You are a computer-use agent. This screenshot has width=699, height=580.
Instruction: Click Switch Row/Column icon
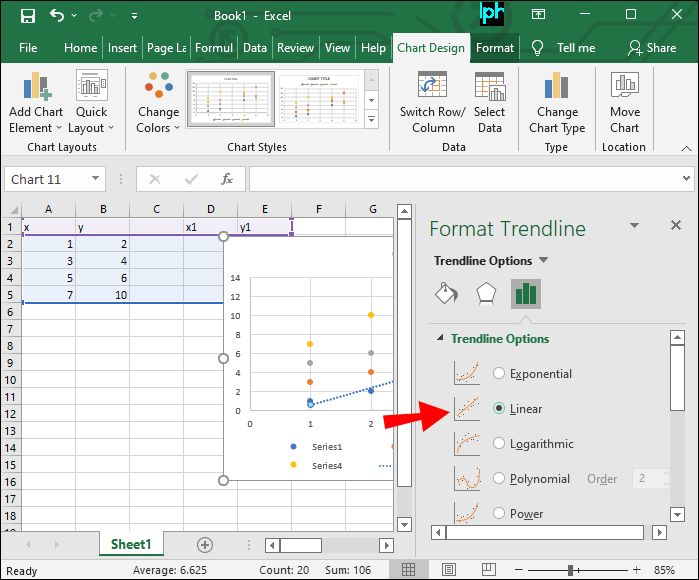coord(432,87)
